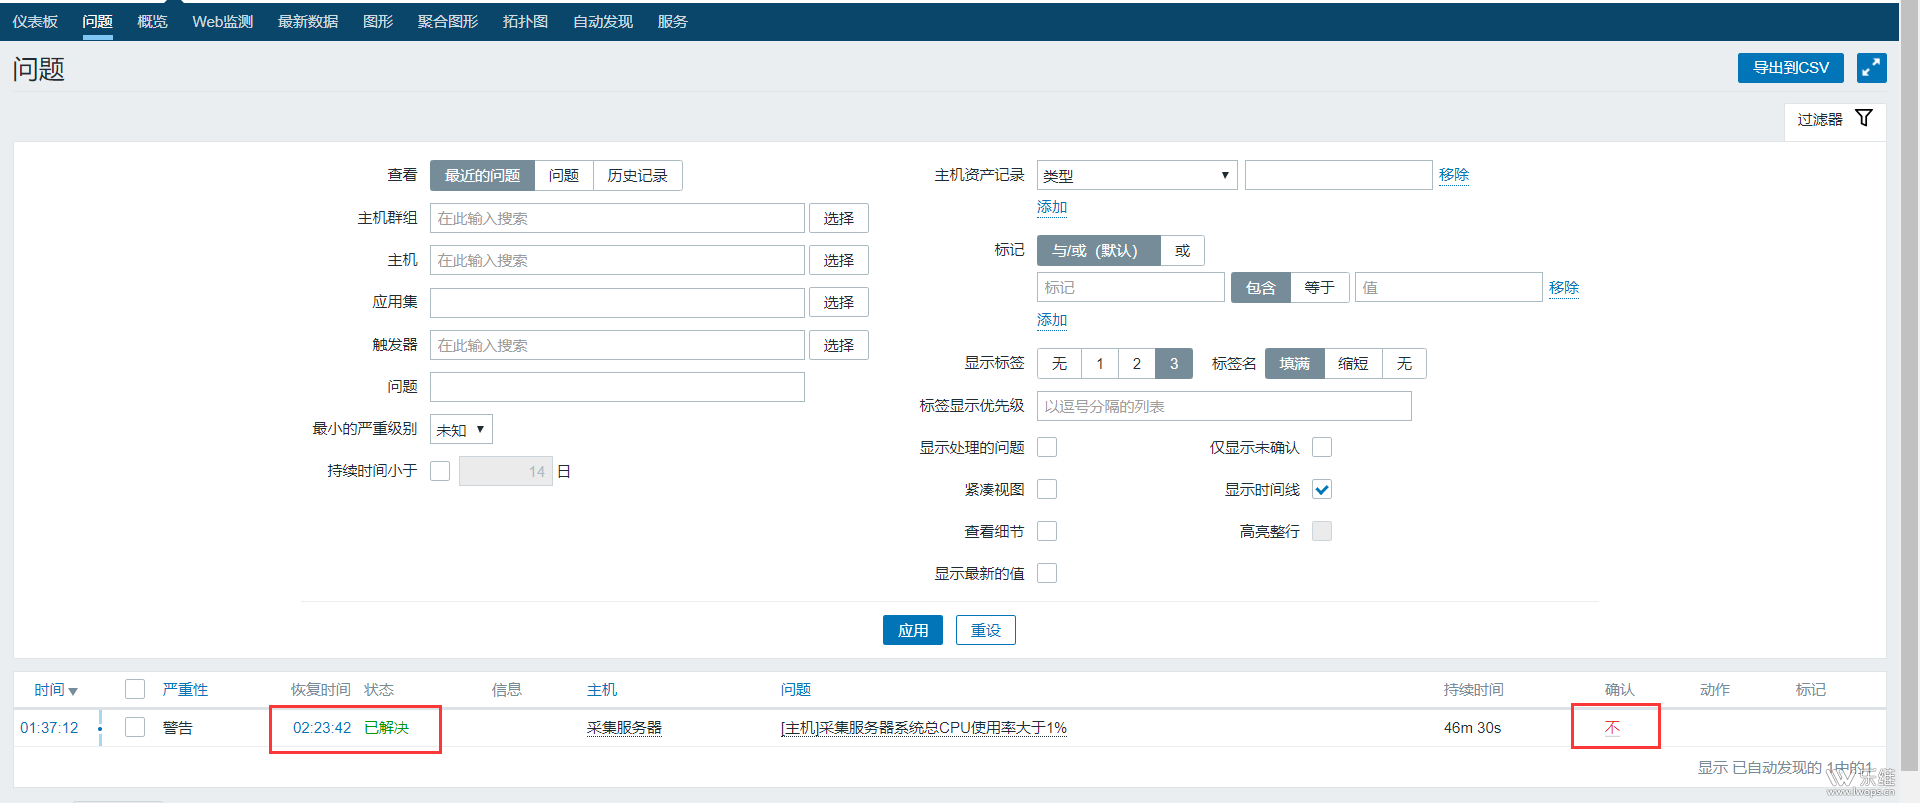The height and width of the screenshot is (803, 1920).
Task: Click 选择 button for 触发器
Action: (838, 345)
